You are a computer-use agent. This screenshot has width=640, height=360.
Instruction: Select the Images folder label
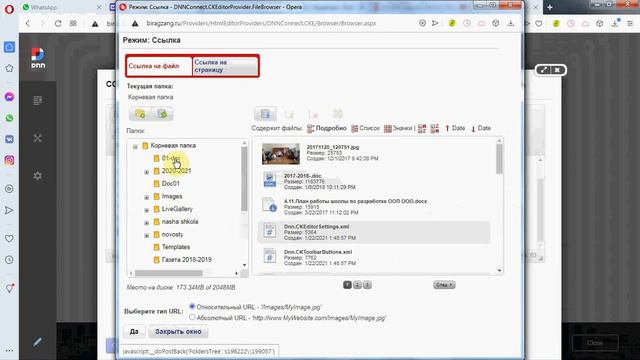coord(172,196)
